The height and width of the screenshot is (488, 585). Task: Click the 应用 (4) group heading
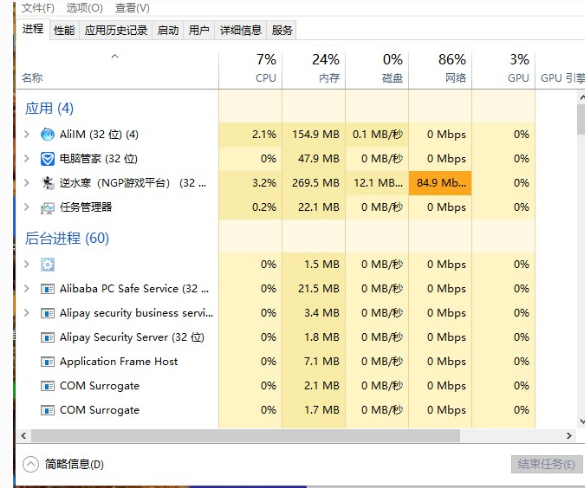pos(49,109)
